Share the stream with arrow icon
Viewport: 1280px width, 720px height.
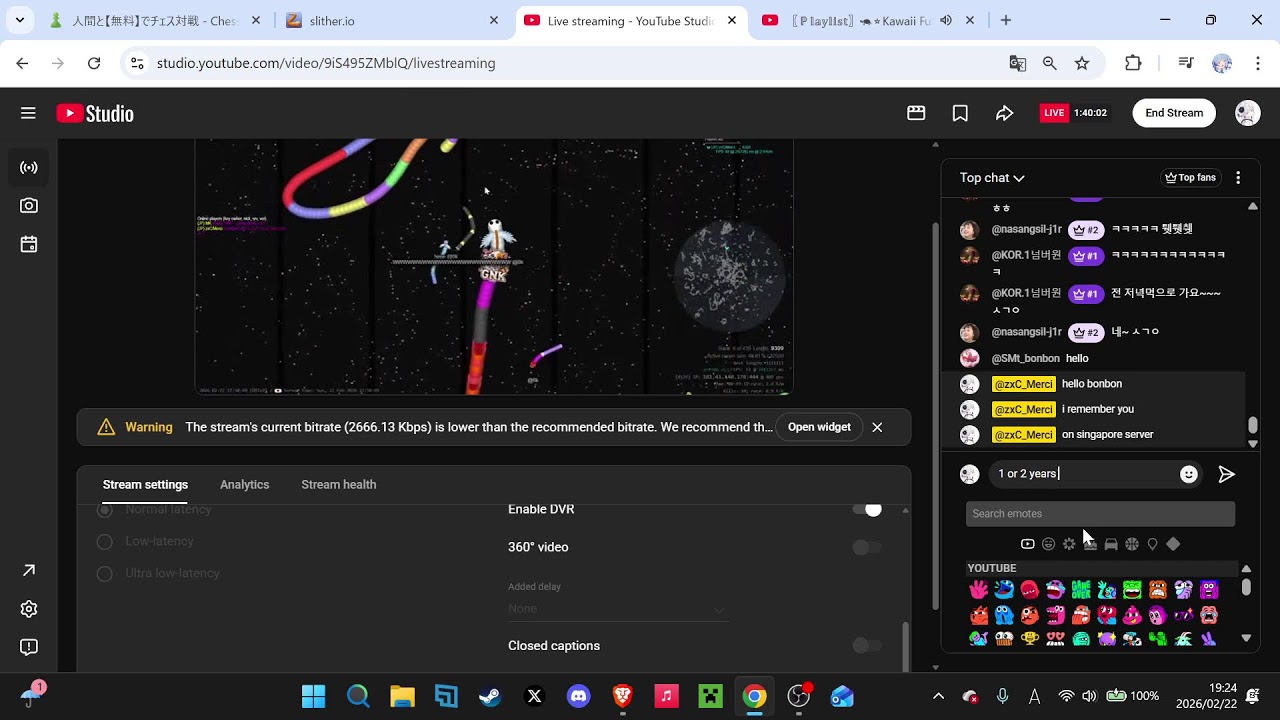(x=1004, y=113)
